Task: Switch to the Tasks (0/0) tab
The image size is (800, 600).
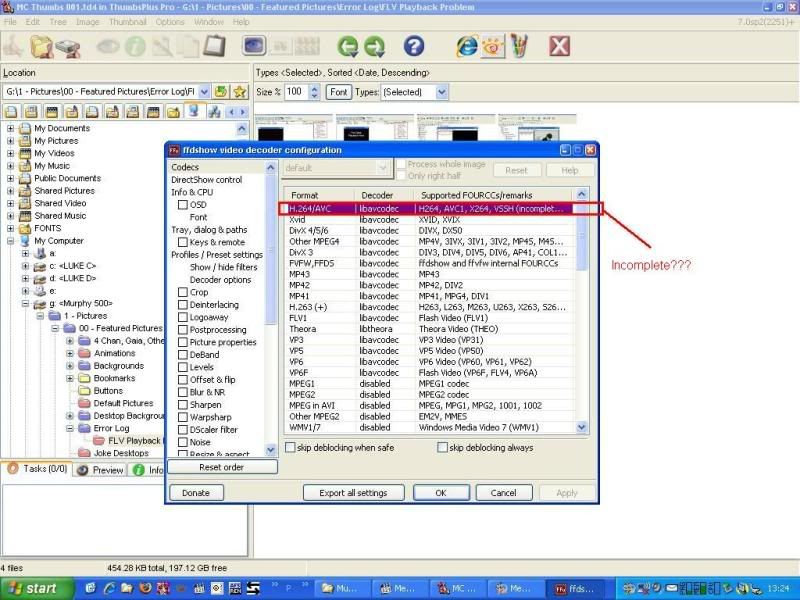Action: (38, 469)
